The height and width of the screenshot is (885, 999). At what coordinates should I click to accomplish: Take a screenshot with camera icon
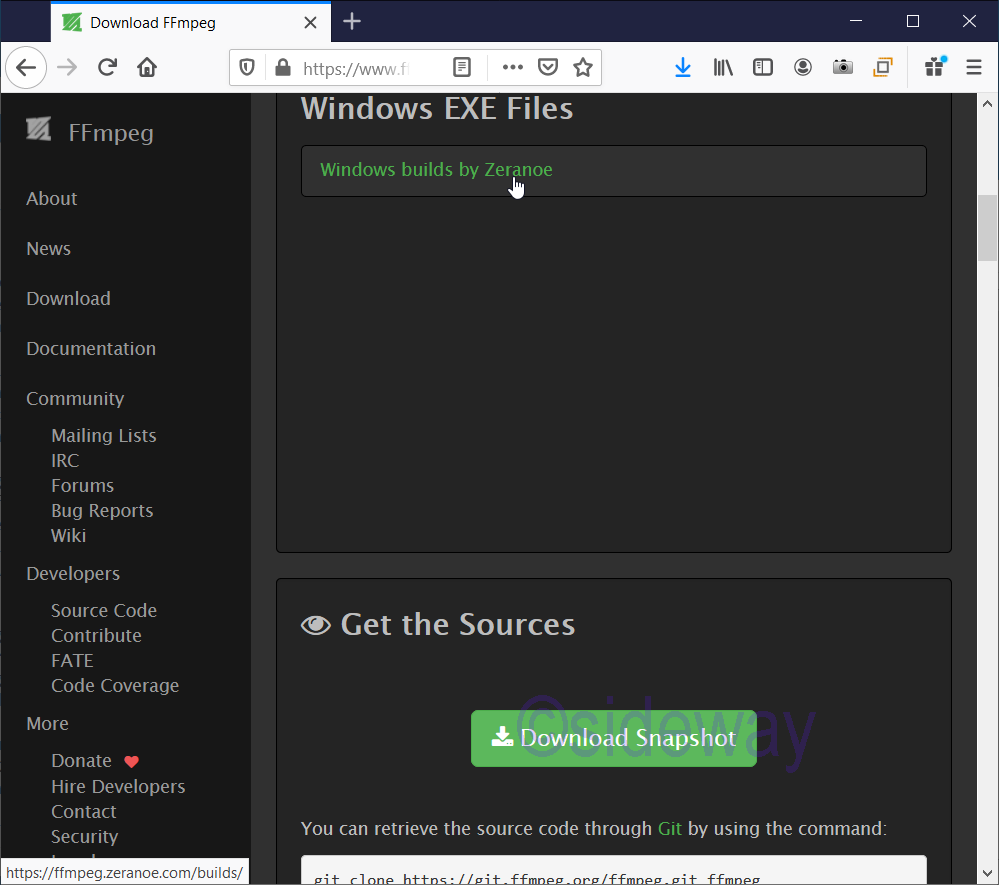click(x=843, y=68)
